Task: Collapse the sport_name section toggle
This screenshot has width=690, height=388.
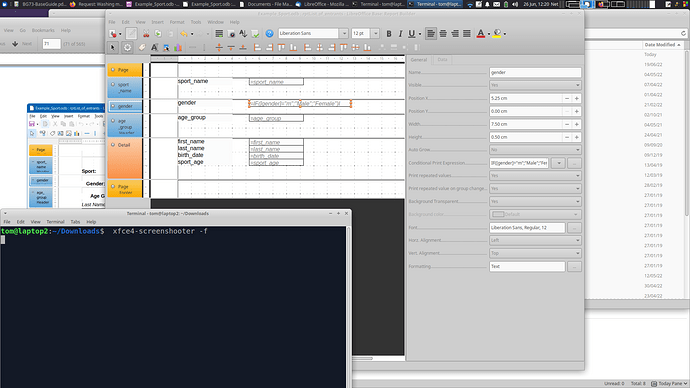Action: (x=113, y=84)
